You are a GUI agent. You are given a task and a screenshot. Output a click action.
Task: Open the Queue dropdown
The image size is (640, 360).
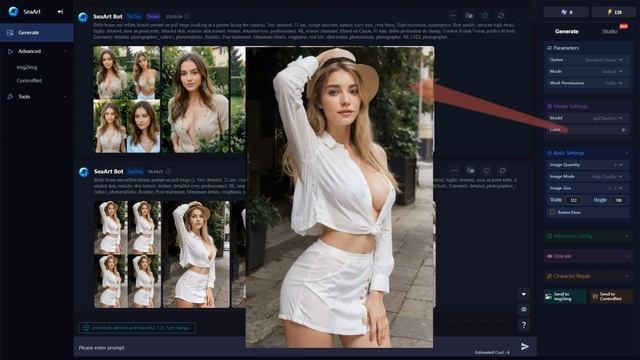click(588, 60)
